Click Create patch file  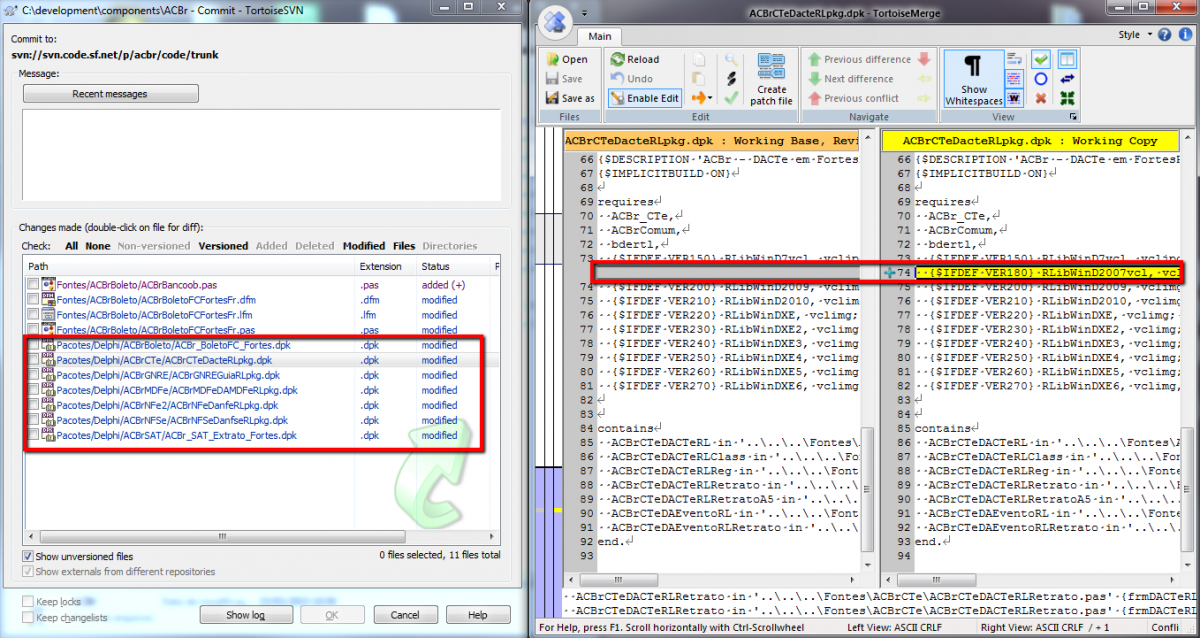[772, 78]
